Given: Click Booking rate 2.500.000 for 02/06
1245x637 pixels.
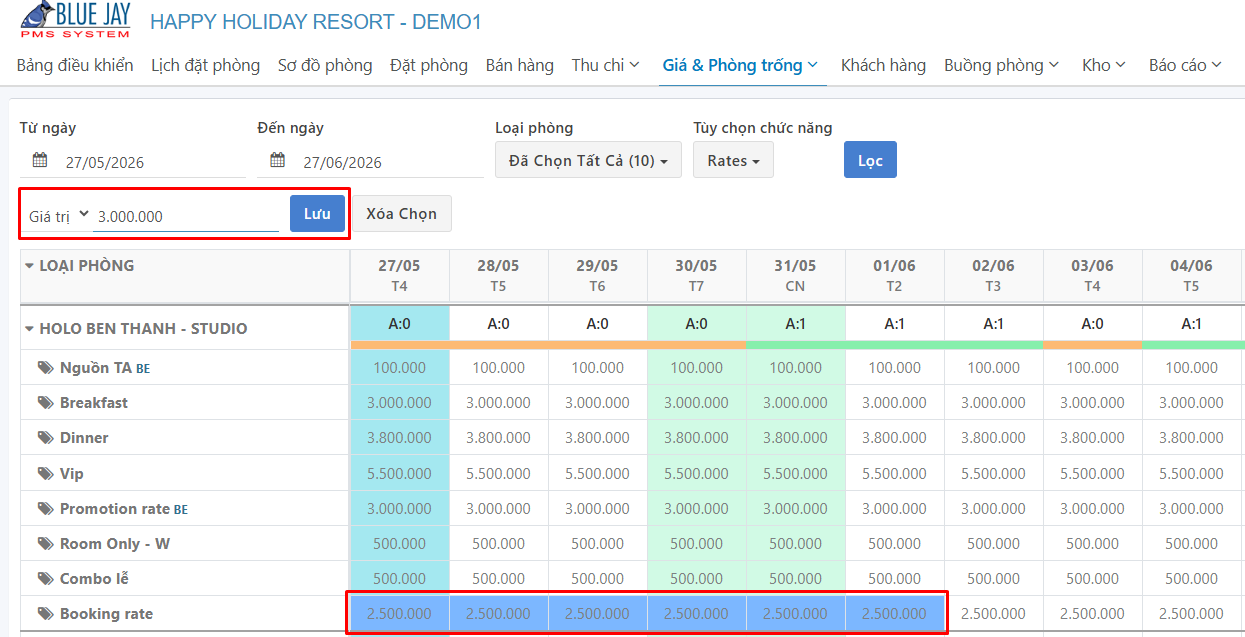Looking at the screenshot, I should coord(993,613).
